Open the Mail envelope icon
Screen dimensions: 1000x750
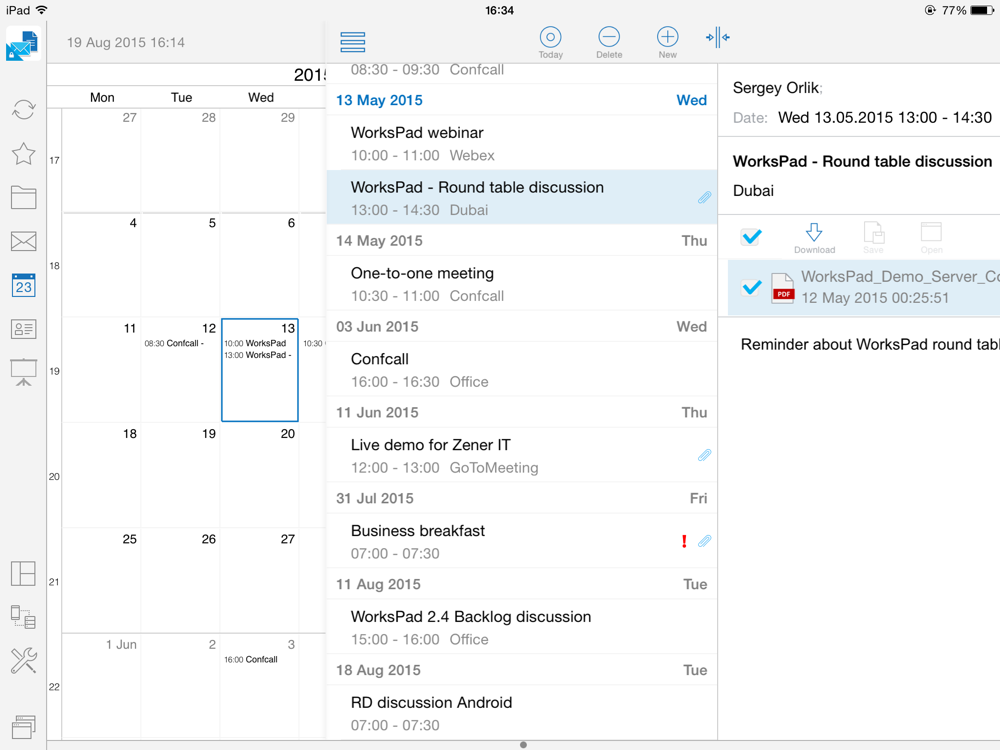point(24,241)
